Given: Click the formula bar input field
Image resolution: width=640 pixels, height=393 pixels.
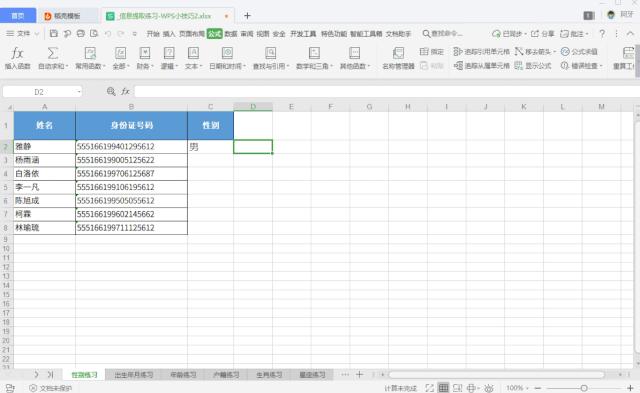Looking at the screenshot, I should pyautogui.click(x=387, y=91).
